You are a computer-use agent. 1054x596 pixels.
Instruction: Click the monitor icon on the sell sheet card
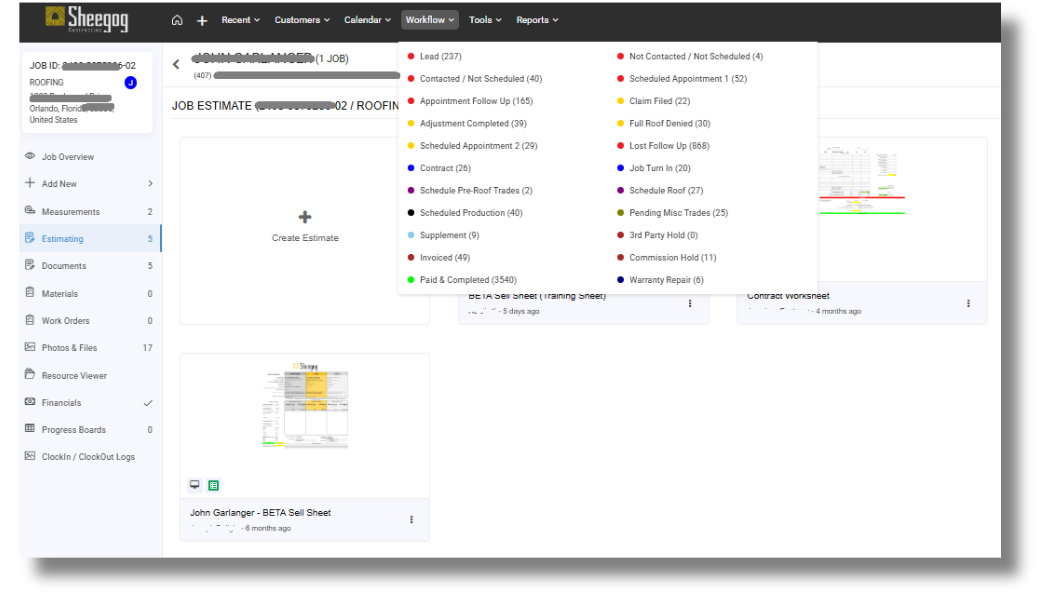194,485
